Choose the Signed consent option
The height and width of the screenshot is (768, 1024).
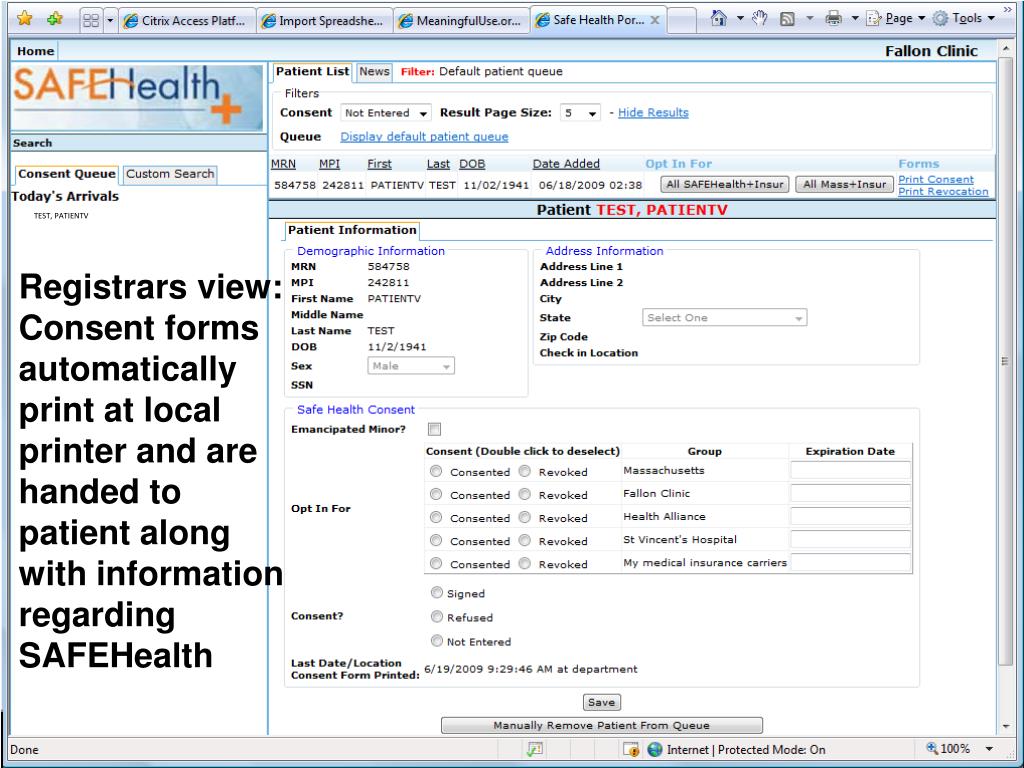tap(437, 592)
